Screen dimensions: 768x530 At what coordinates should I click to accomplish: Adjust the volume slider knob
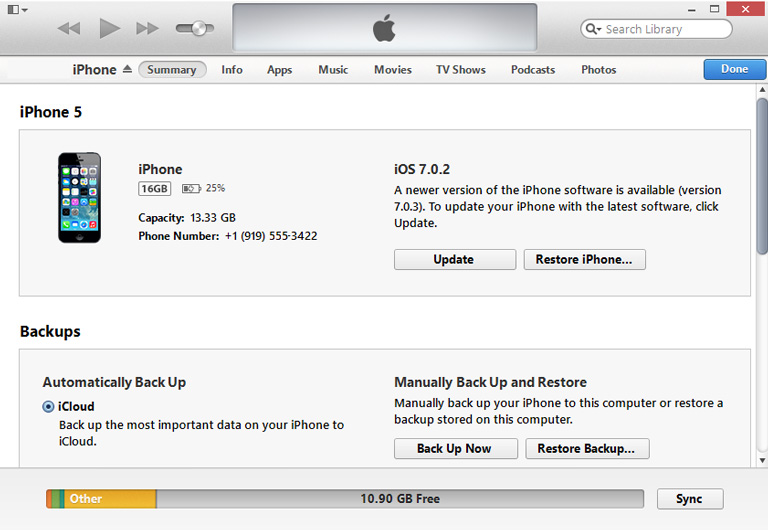coord(199,28)
